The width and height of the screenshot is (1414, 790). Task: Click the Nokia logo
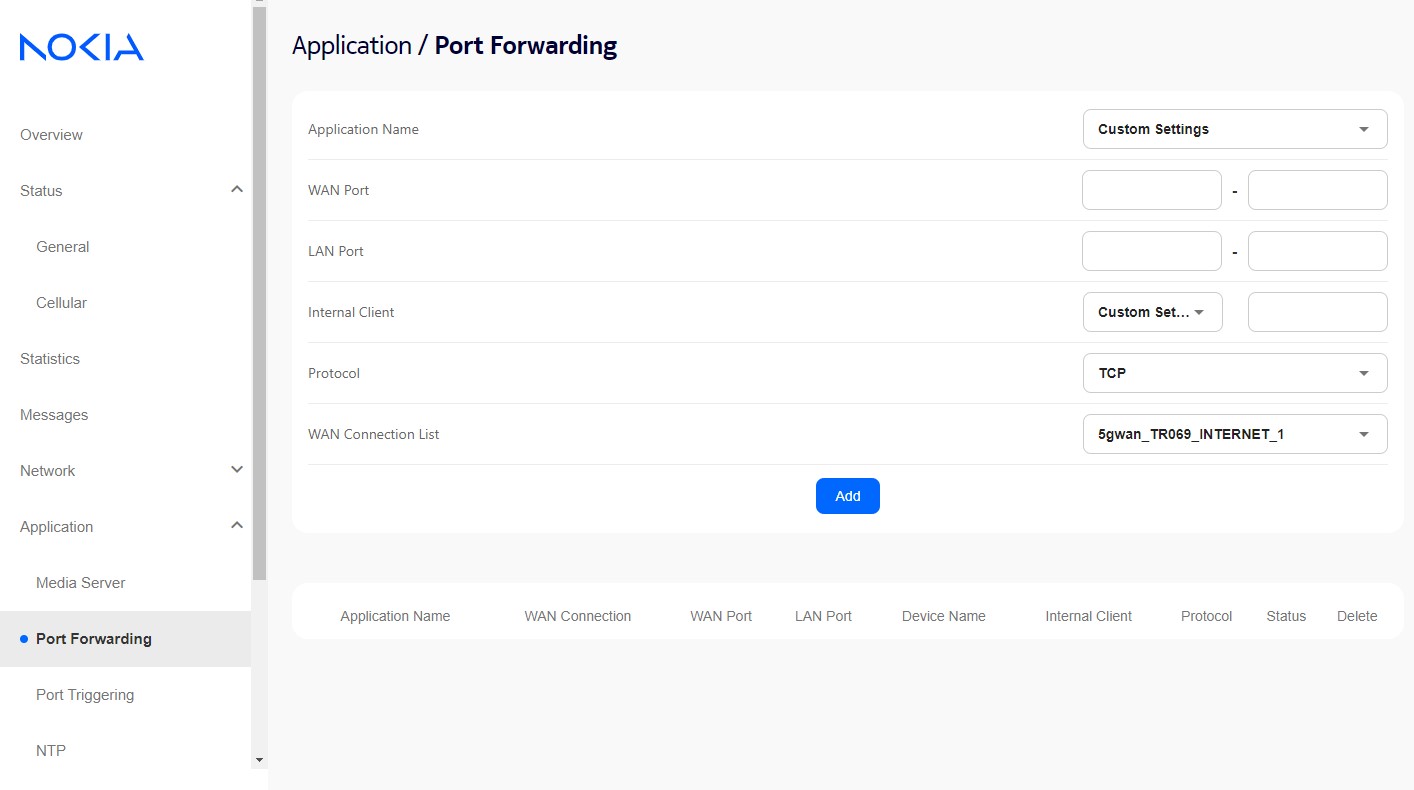(x=82, y=47)
